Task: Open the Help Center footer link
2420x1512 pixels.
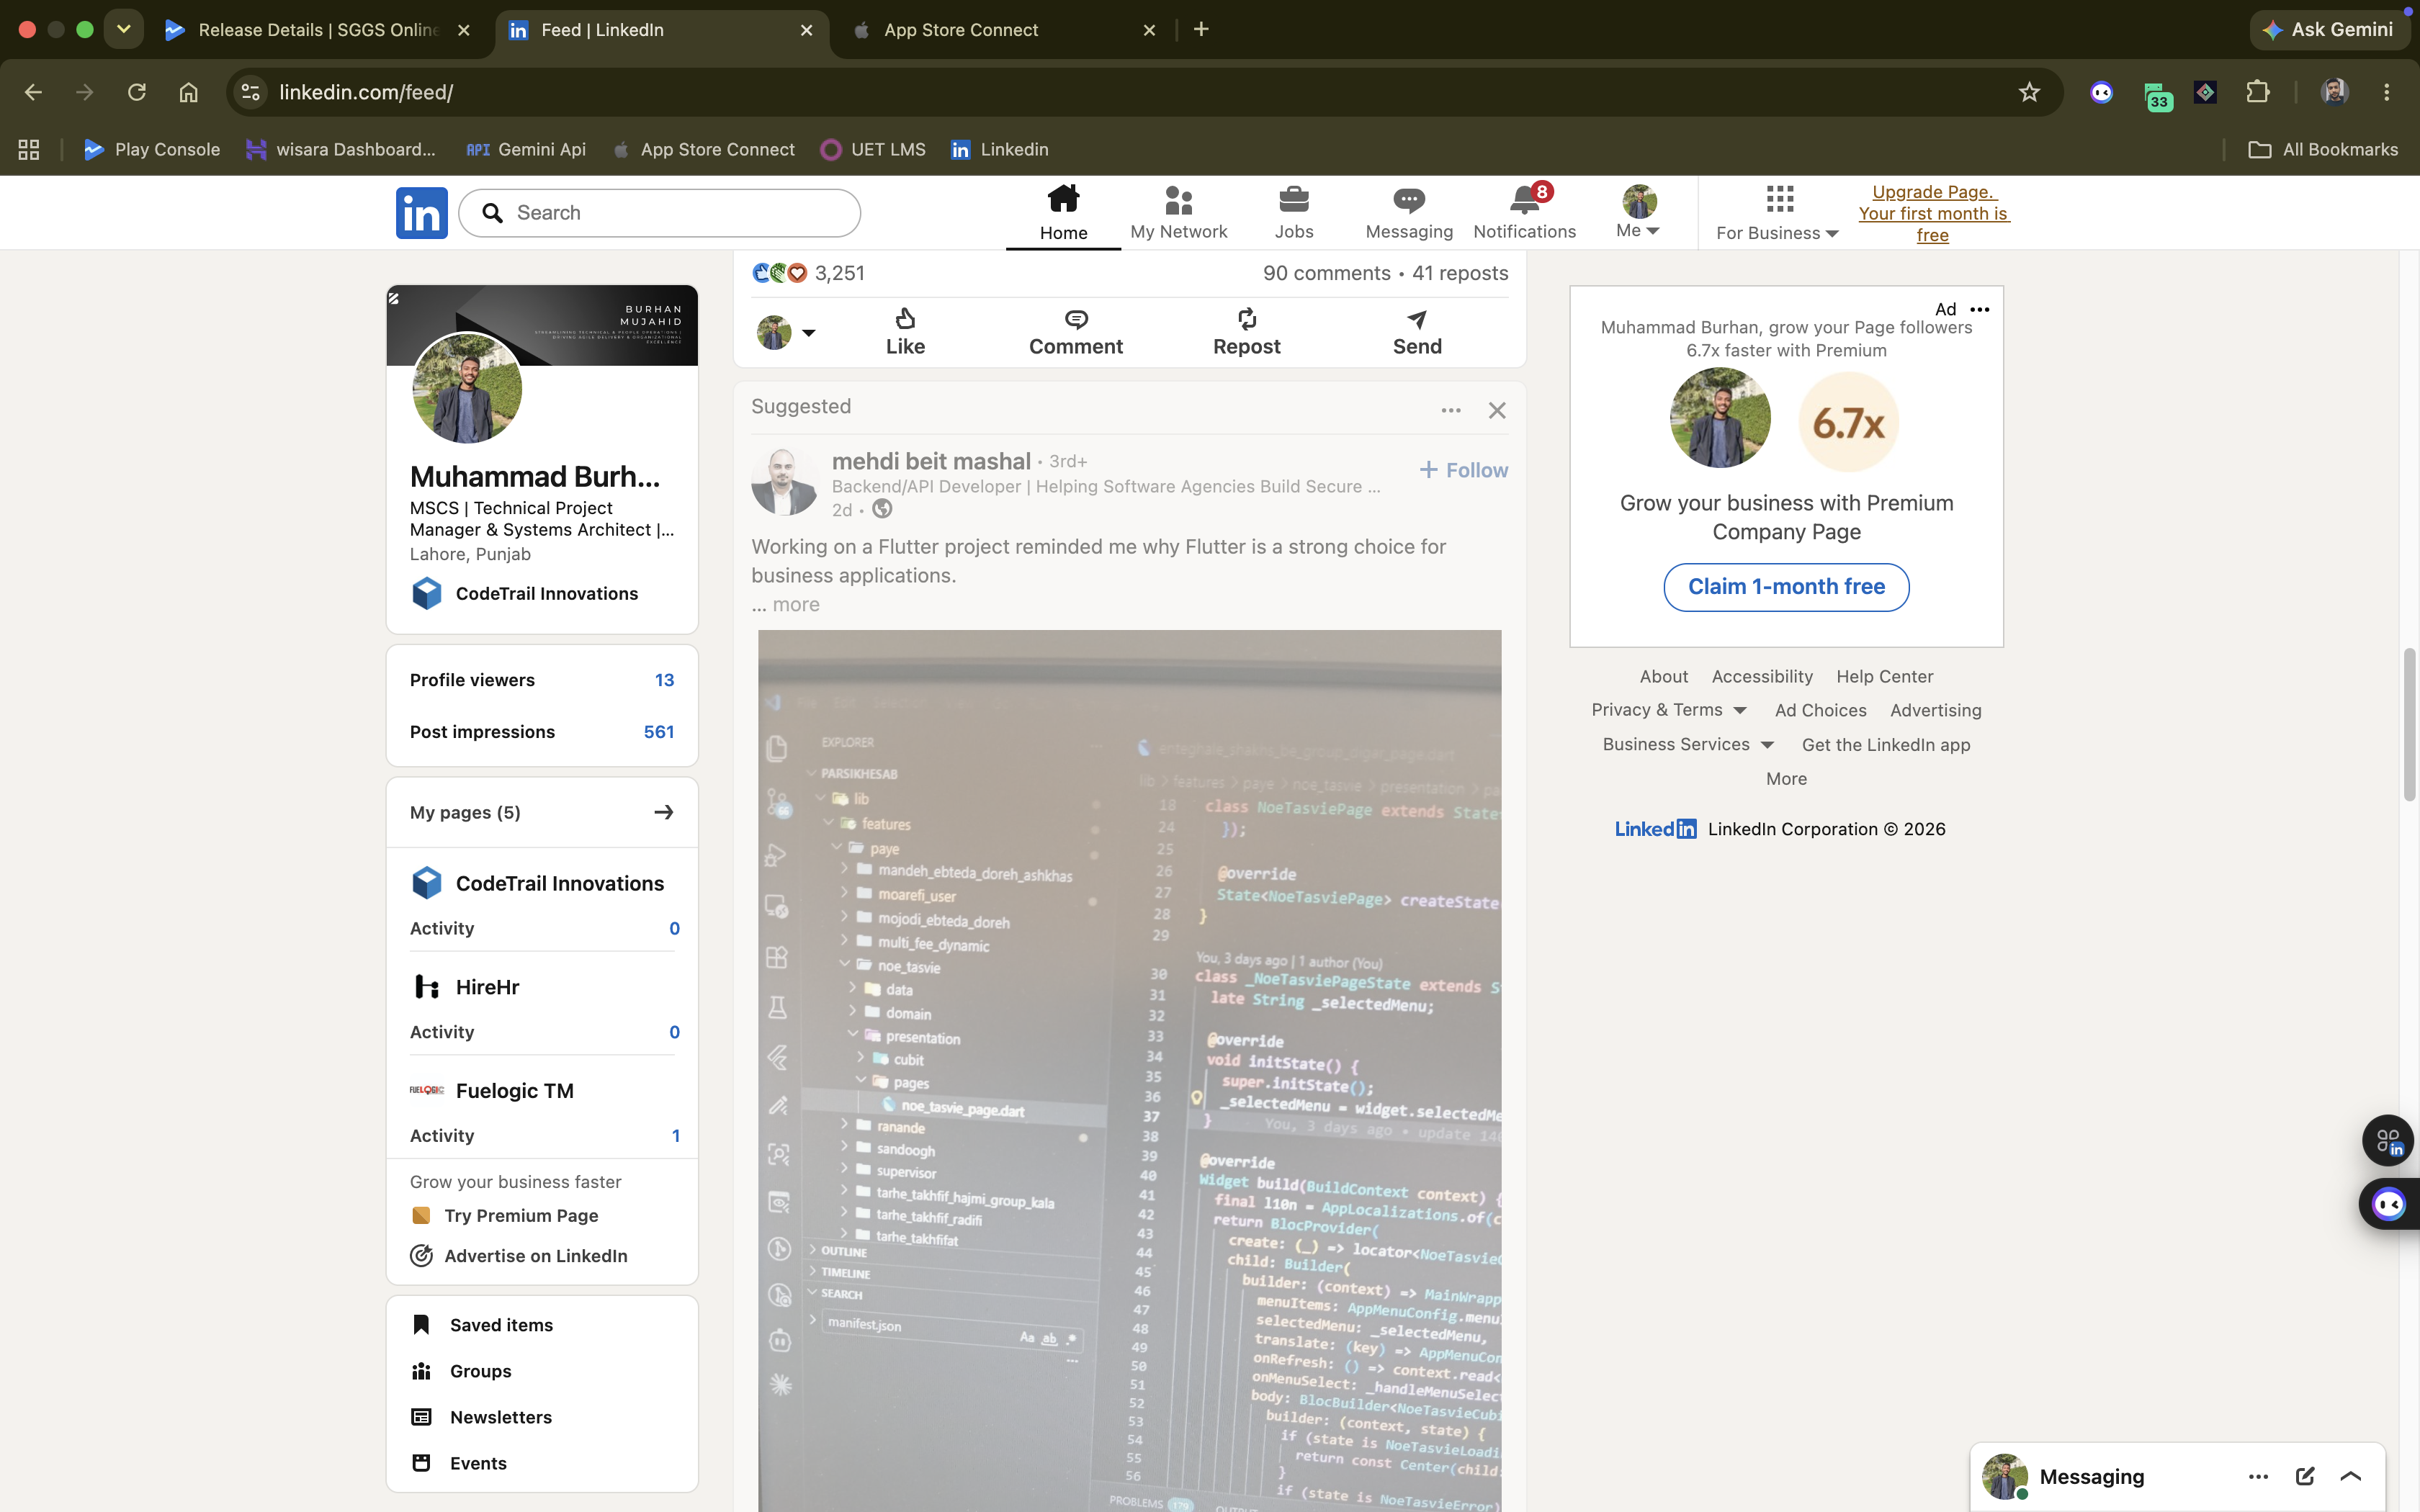Action: coord(1884,677)
